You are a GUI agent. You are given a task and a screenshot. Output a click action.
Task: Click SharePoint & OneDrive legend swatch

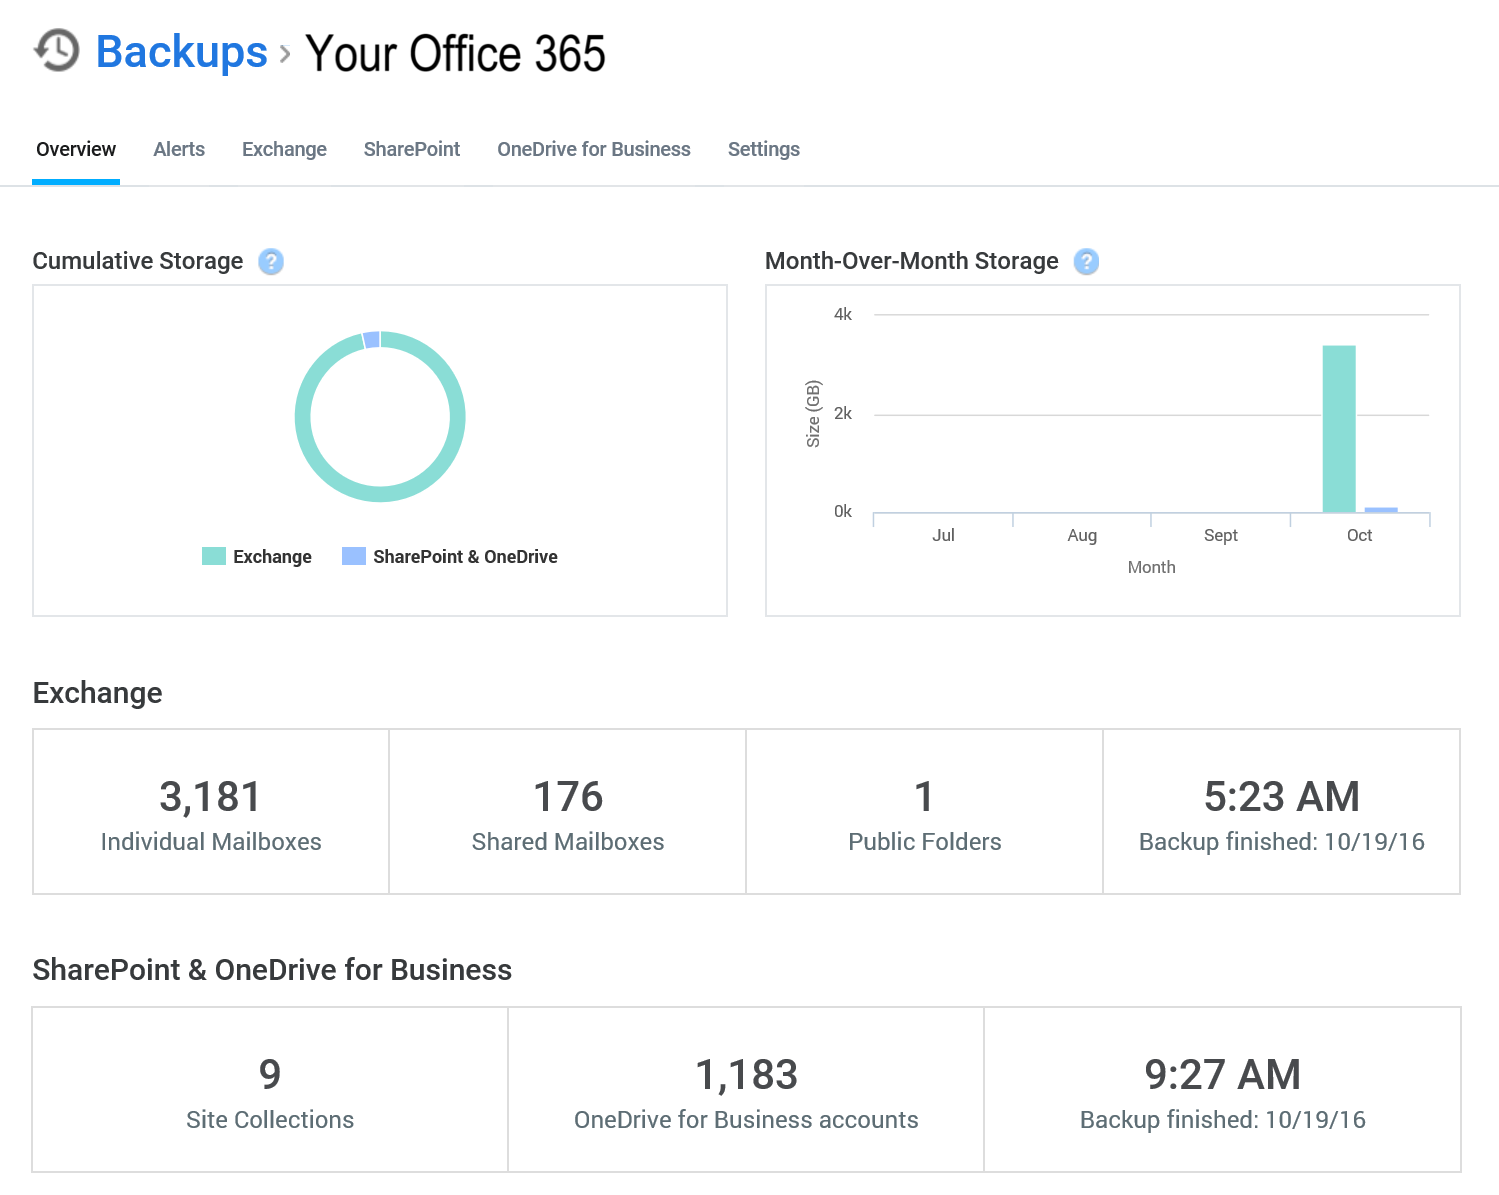(354, 556)
